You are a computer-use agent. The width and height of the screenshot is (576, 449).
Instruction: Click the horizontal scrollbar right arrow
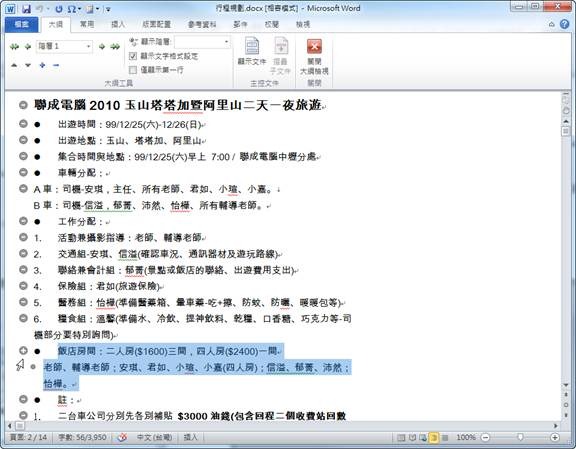[556, 426]
